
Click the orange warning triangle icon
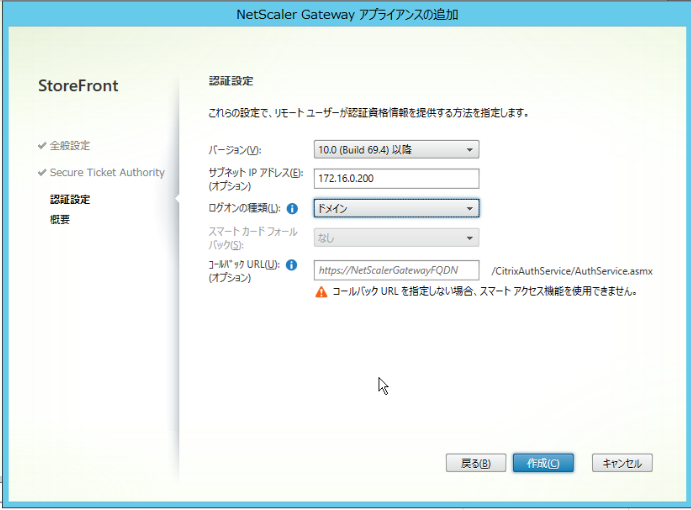[321, 292]
